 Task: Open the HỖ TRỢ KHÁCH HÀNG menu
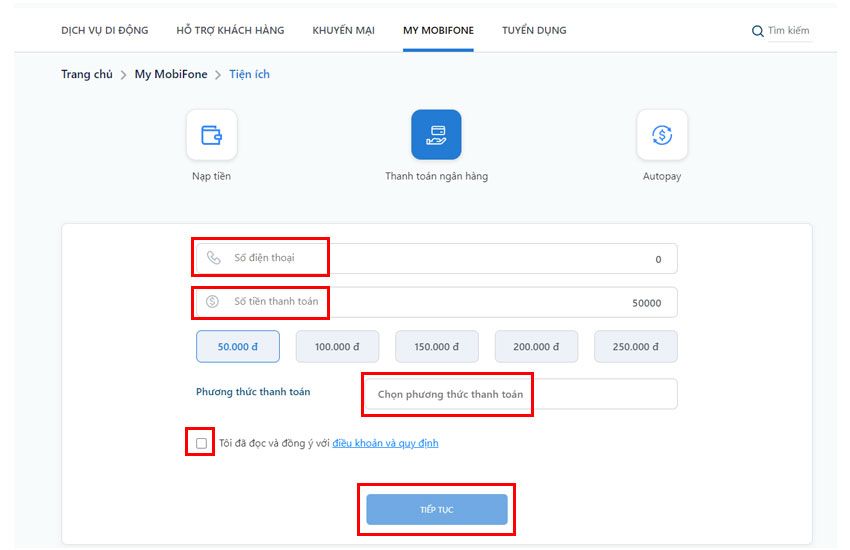pos(230,30)
